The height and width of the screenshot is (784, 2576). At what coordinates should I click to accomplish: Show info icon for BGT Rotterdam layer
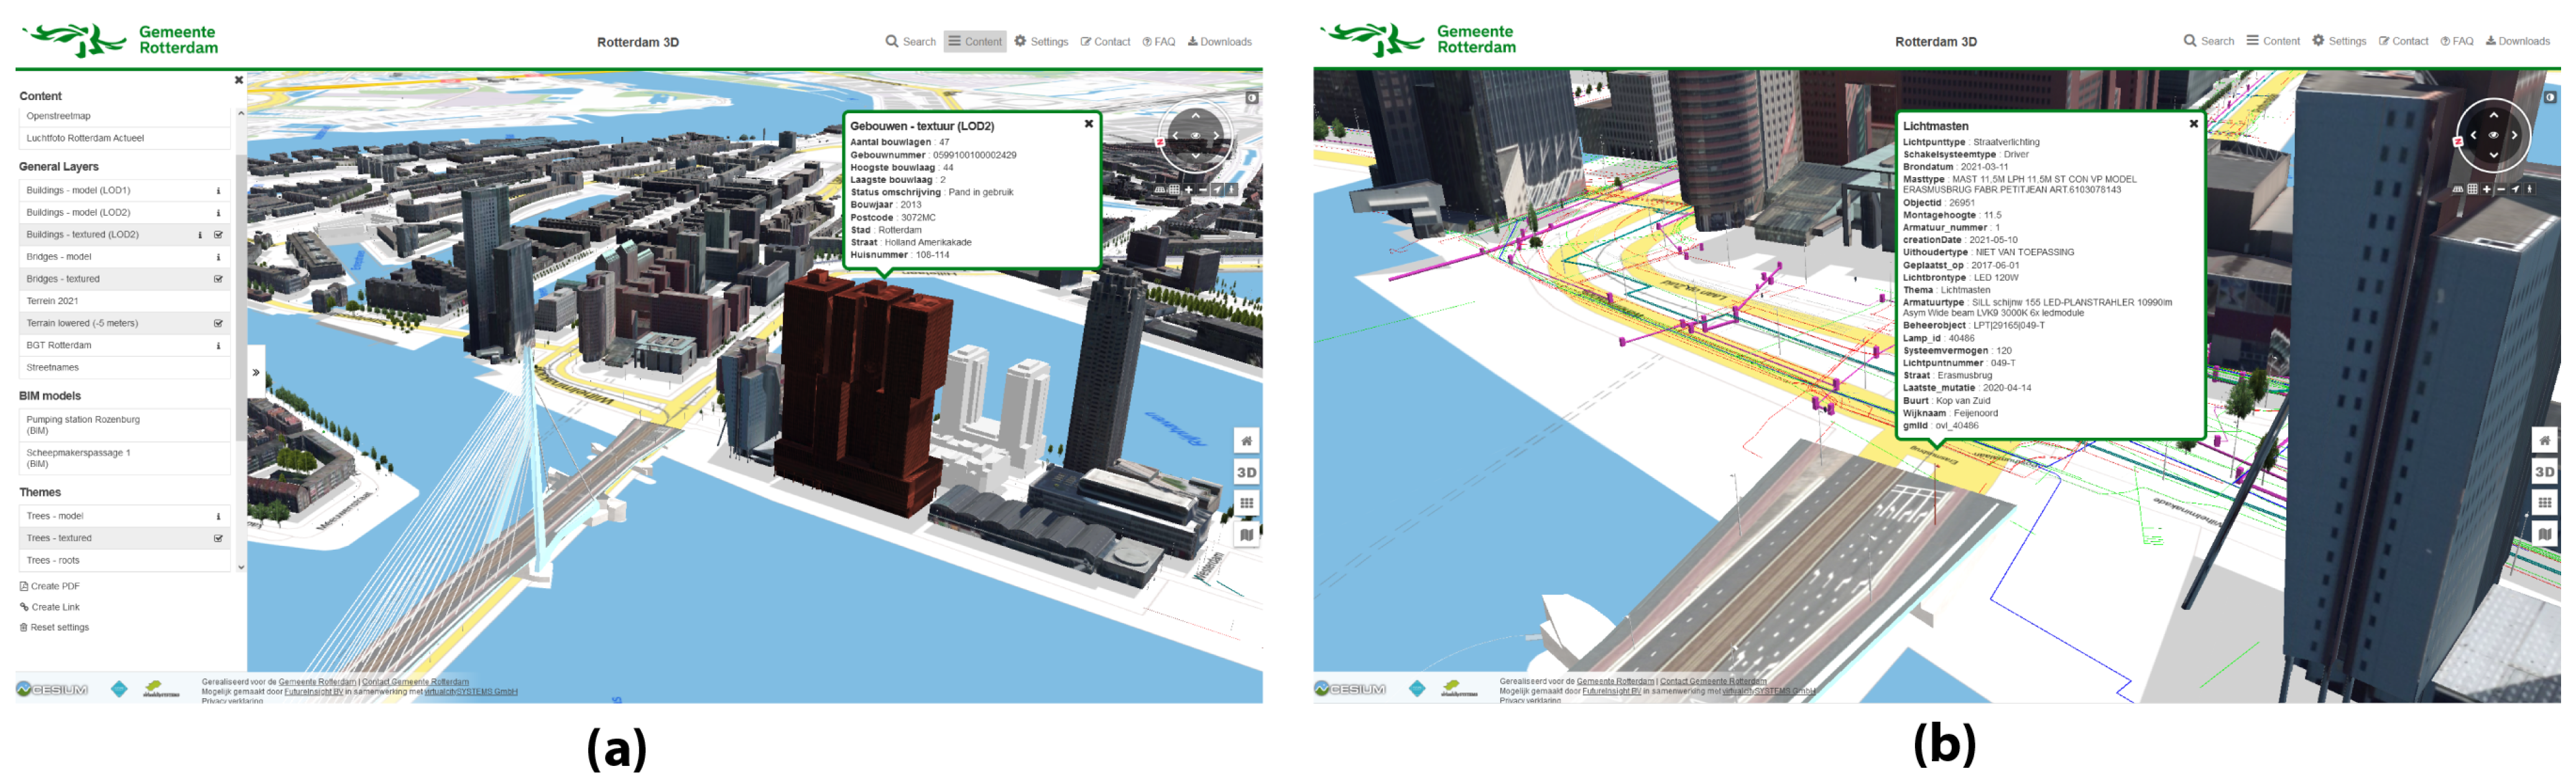[218, 346]
